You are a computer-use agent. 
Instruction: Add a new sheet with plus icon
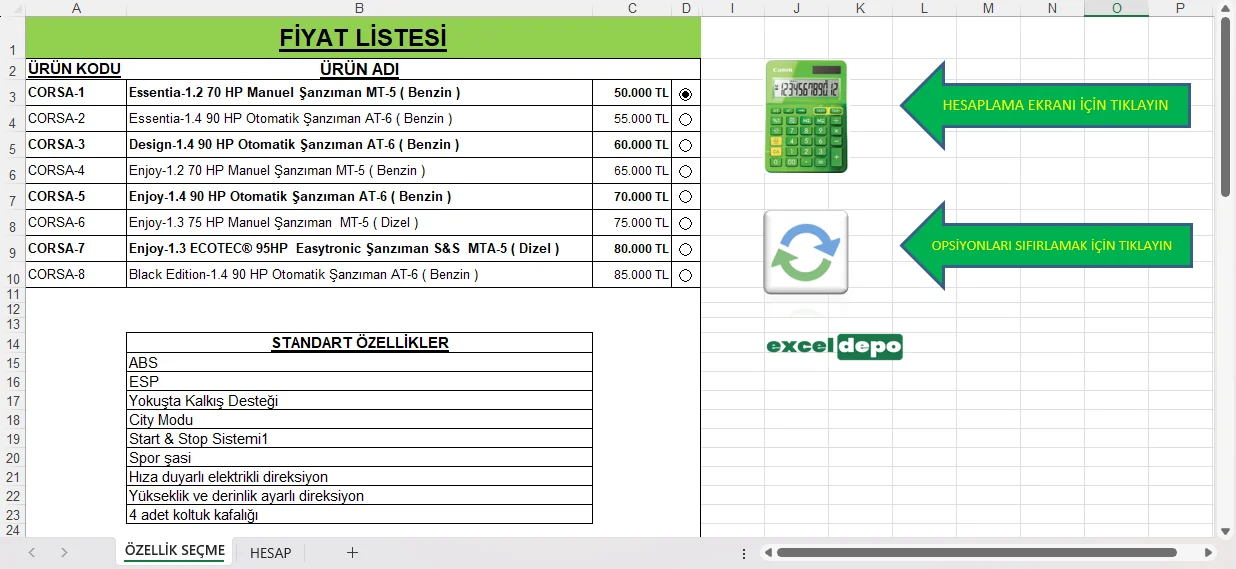(352, 552)
